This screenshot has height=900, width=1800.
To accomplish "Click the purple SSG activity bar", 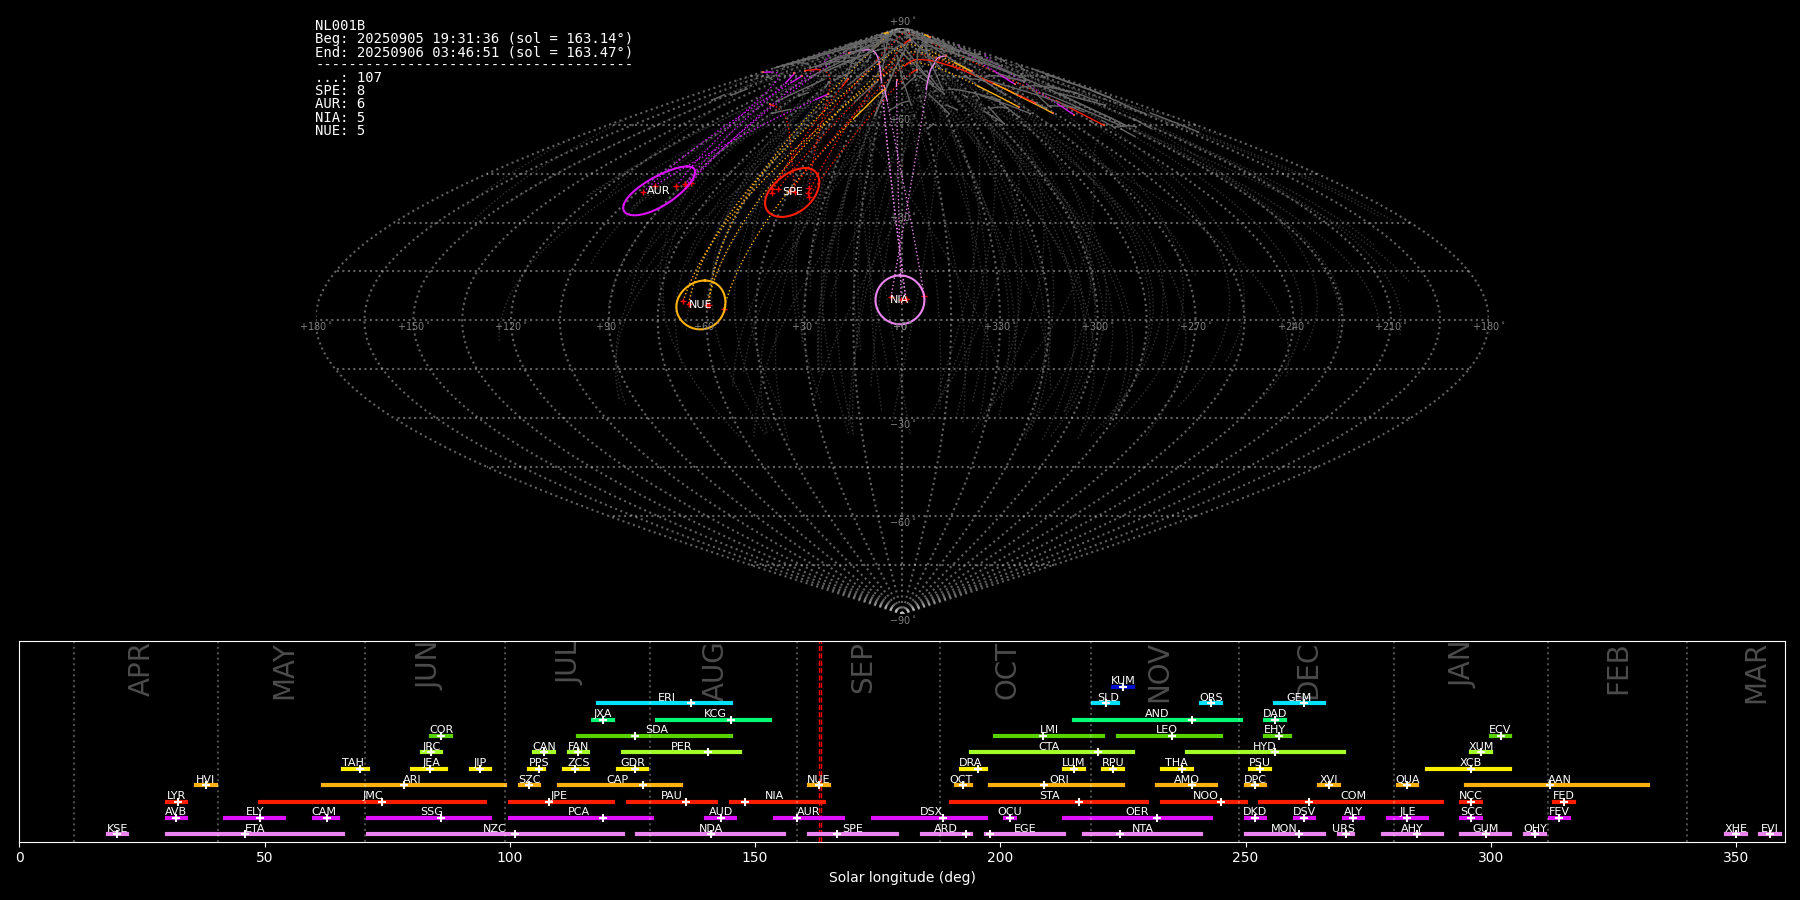I will tap(428, 818).
